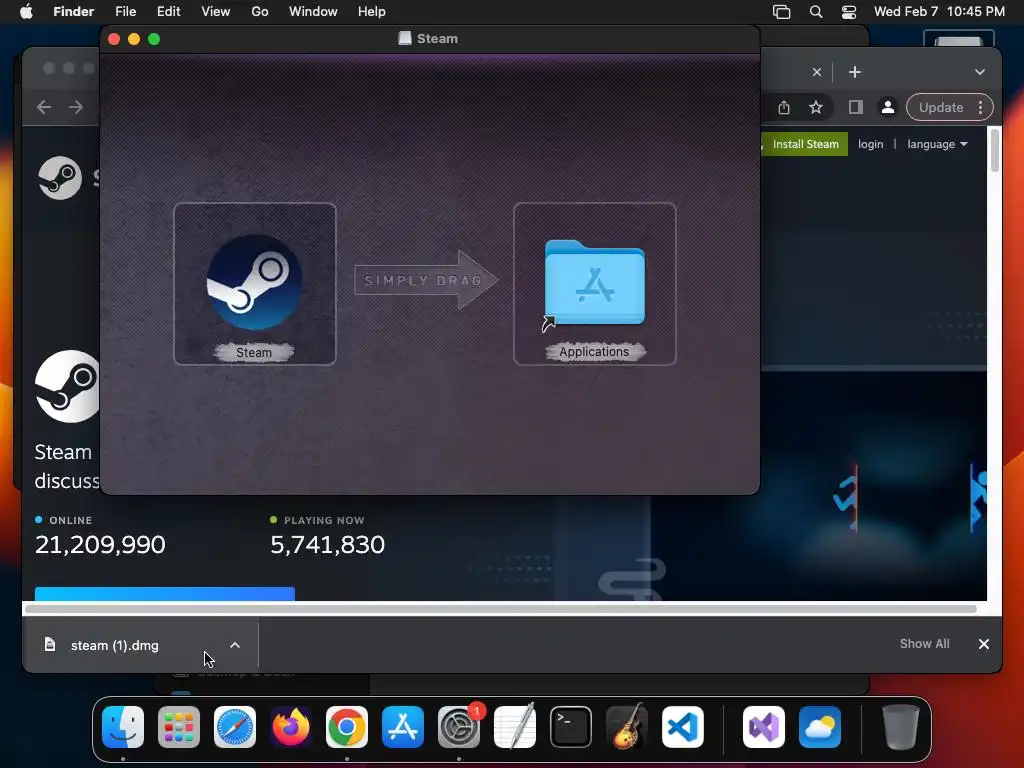The height and width of the screenshot is (768, 1024).
Task: Open Trash from the Dock
Action: click(x=901, y=726)
